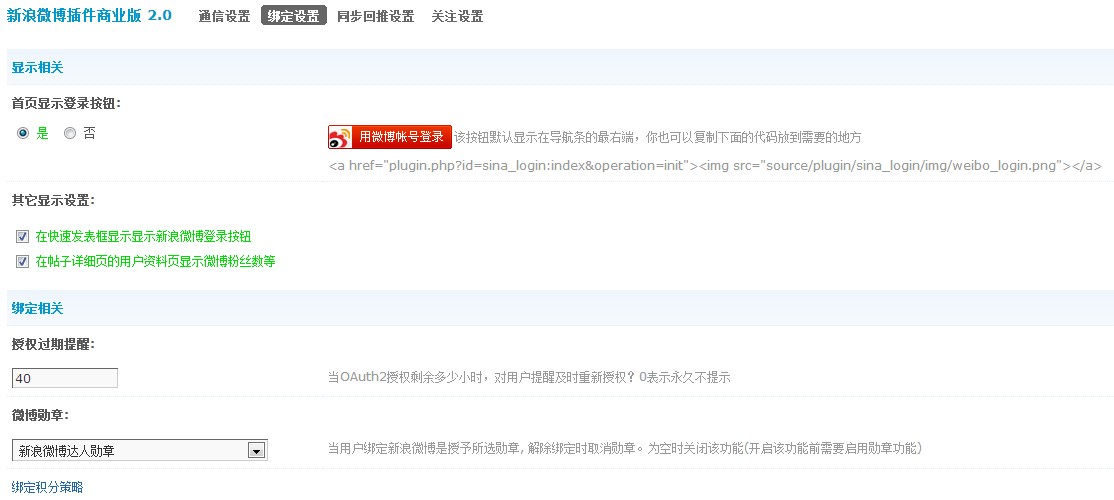Screen dimensions: 1114x500
Task: Open the 关注设置 tab
Action: pyautogui.click(x=458, y=16)
